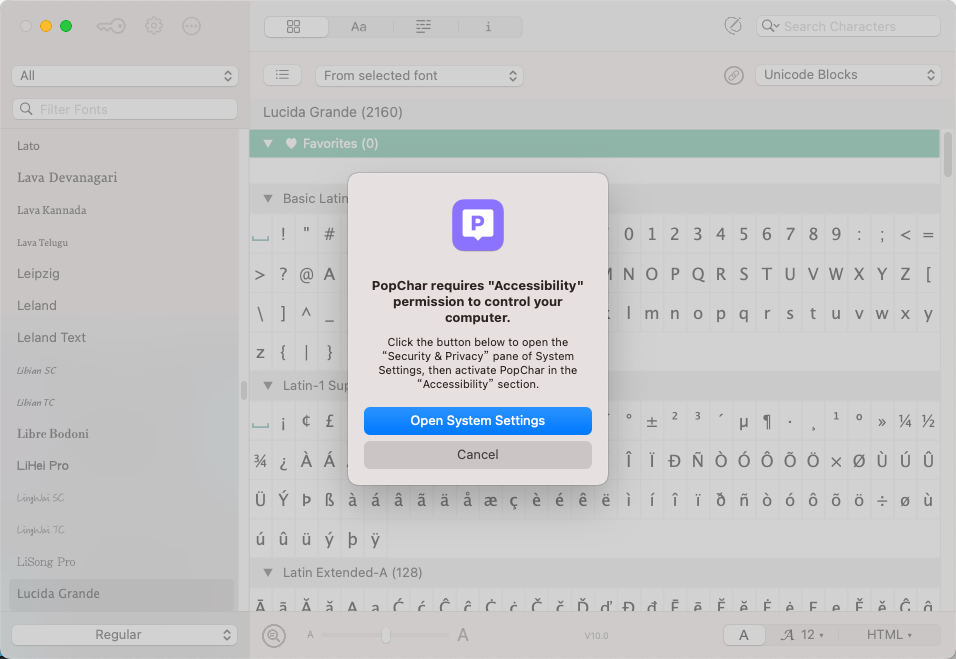Toggle the plain 'A' style button in bottom bar

pos(744,634)
